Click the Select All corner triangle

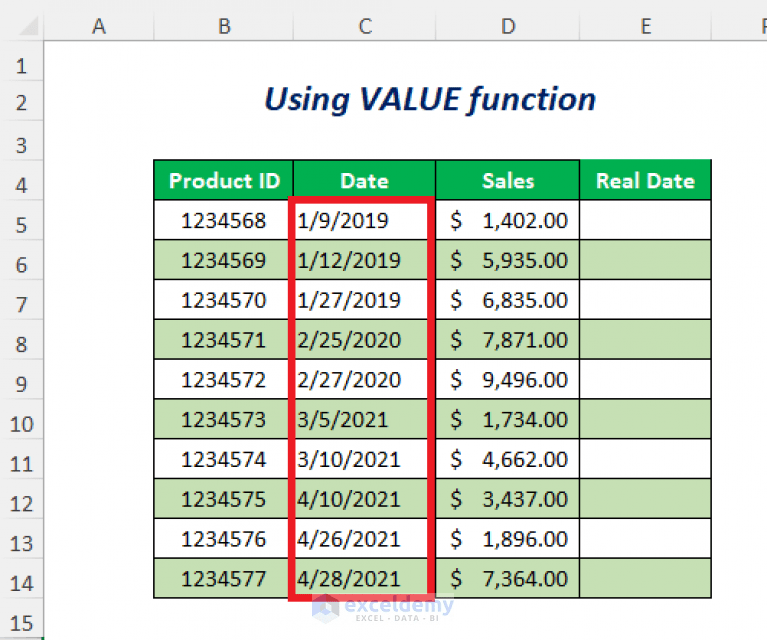point(28,26)
